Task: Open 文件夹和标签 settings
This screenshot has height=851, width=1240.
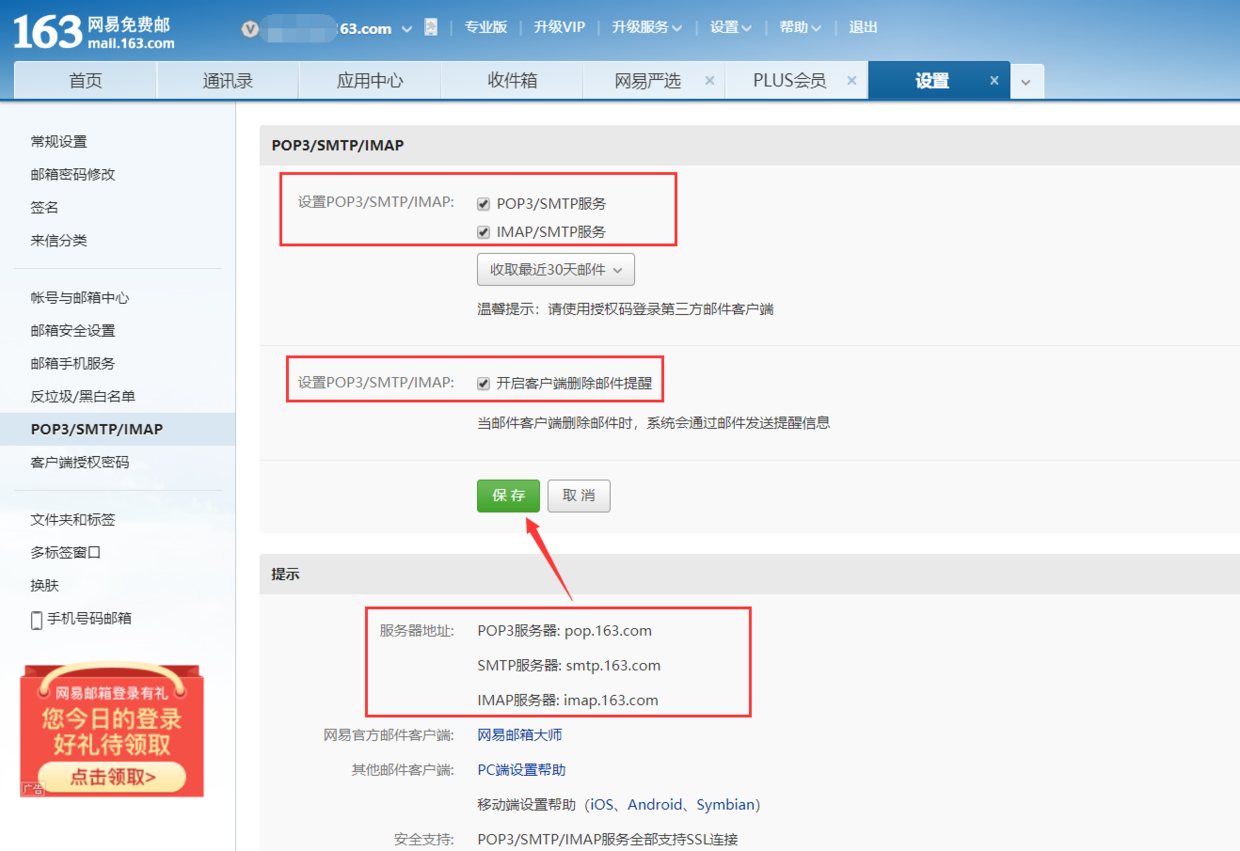Action: tap(73, 520)
